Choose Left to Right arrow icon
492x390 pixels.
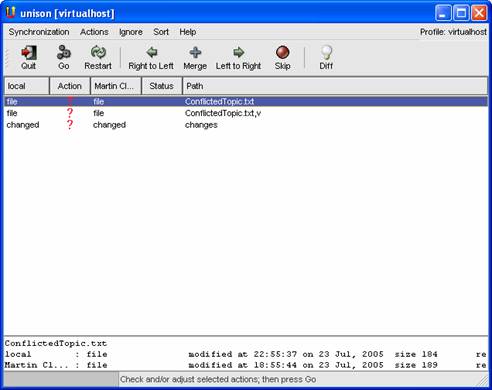point(238,52)
